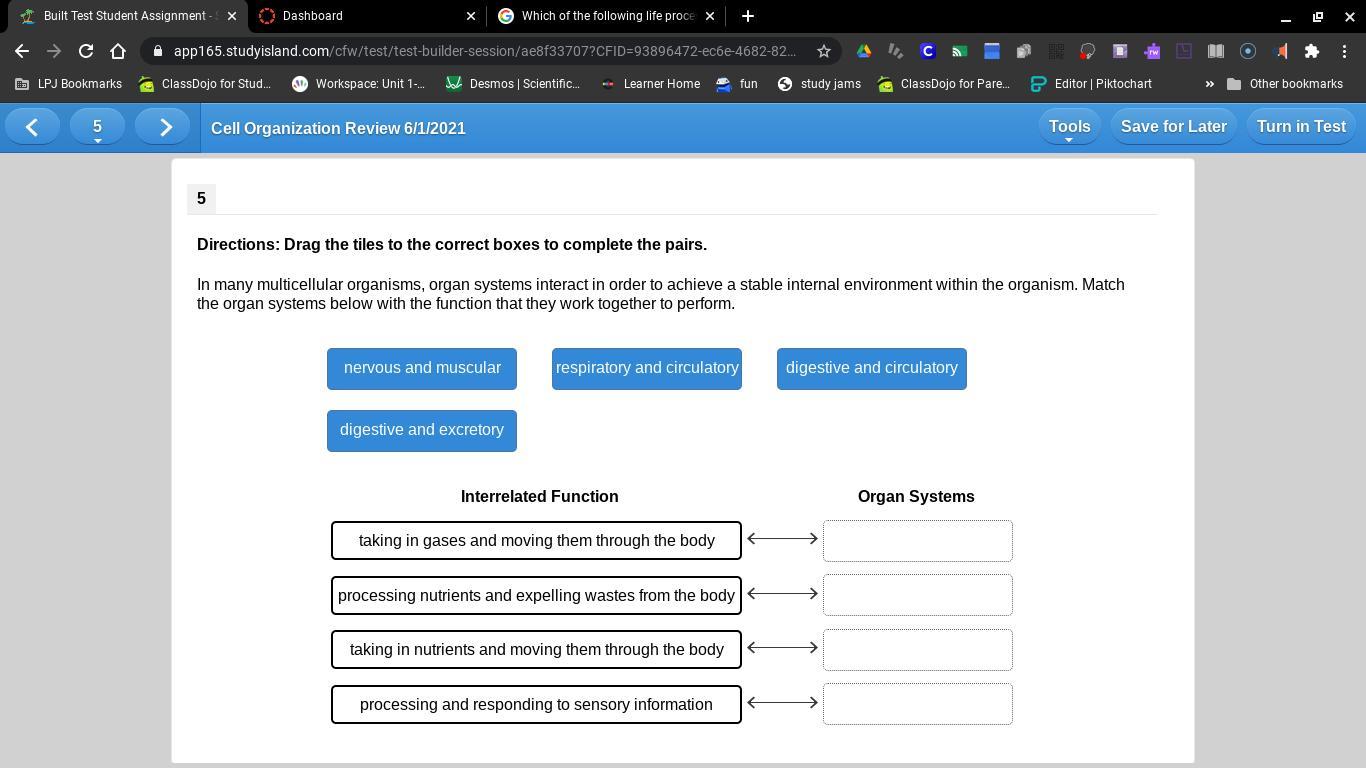The height and width of the screenshot is (768, 1366).
Task: Open the QR code extension
Action: (x=1056, y=51)
